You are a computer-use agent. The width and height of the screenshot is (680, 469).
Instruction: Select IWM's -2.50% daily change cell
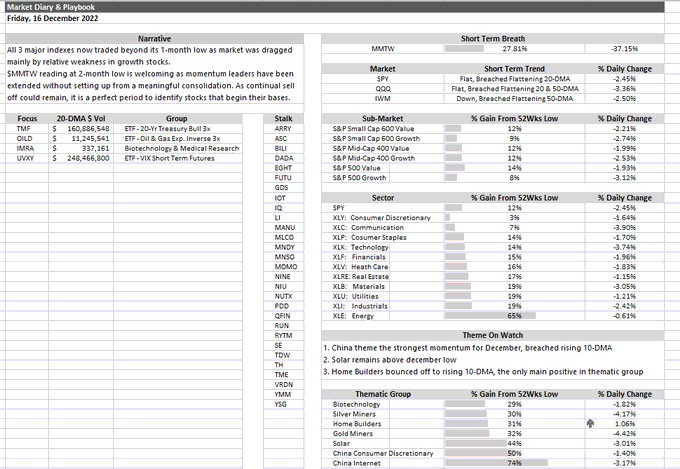point(623,99)
